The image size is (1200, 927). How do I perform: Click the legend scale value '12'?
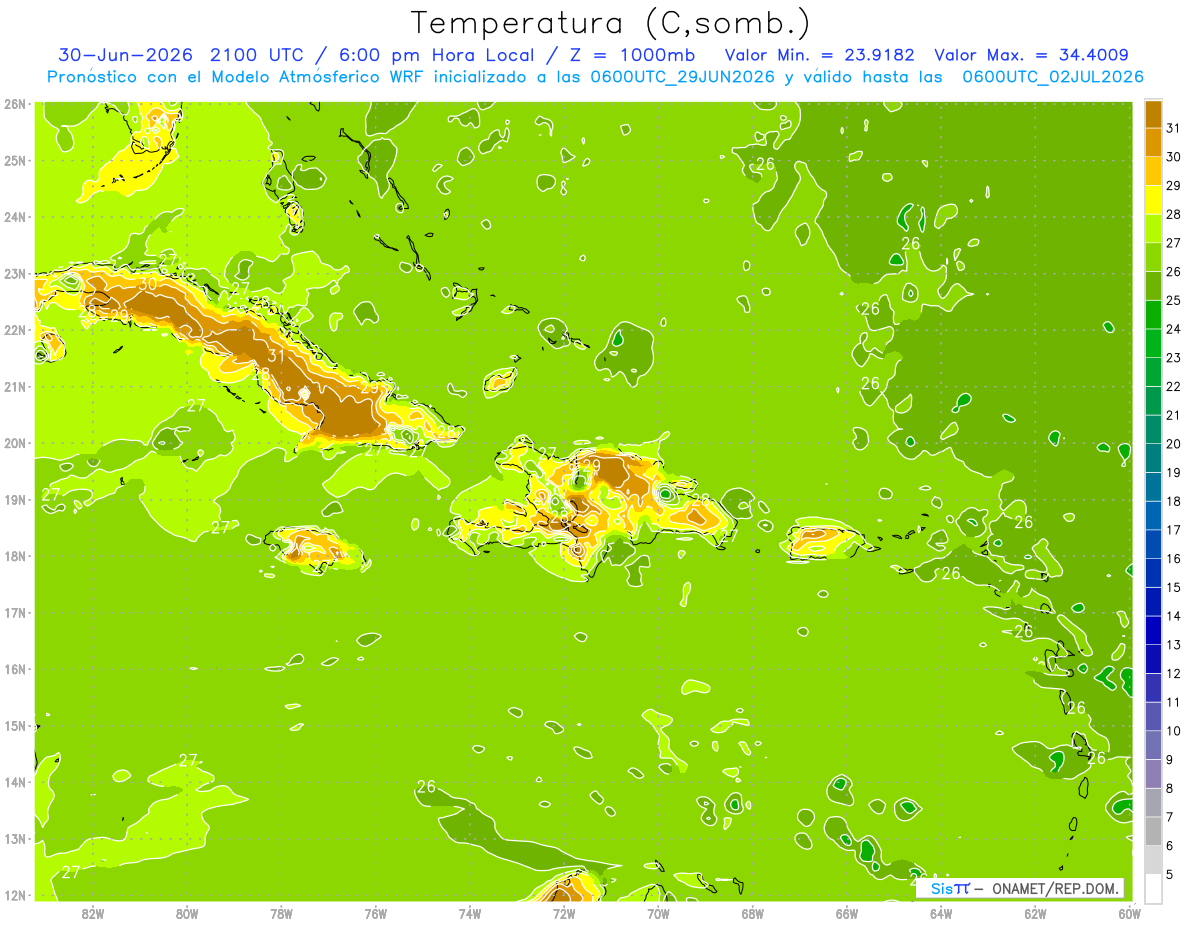1174,673
